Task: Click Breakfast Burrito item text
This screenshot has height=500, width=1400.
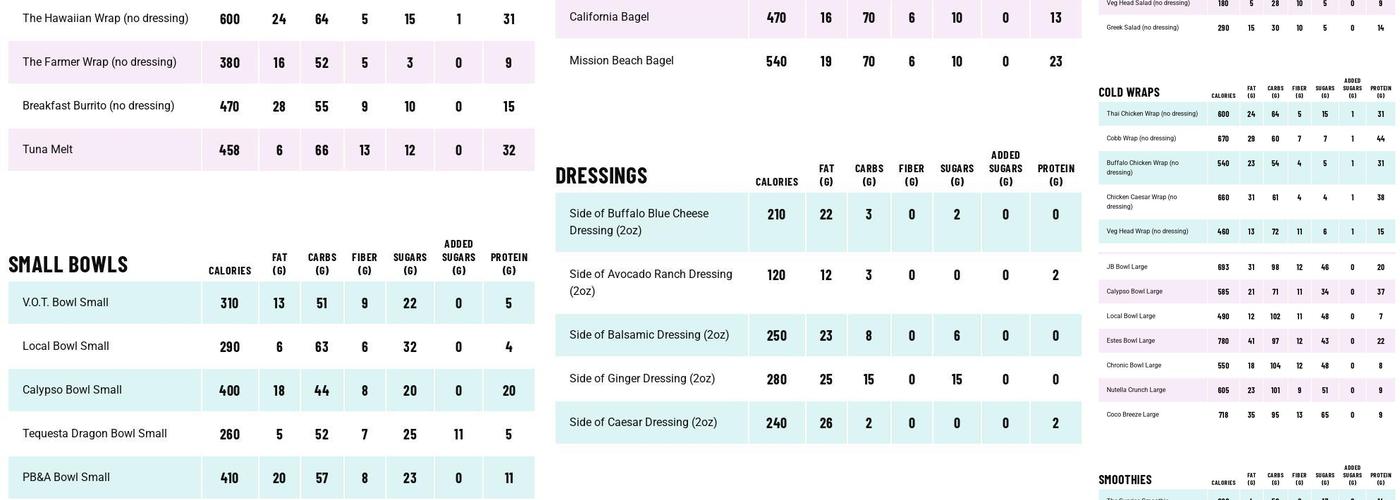Action: click(x=98, y=106)
